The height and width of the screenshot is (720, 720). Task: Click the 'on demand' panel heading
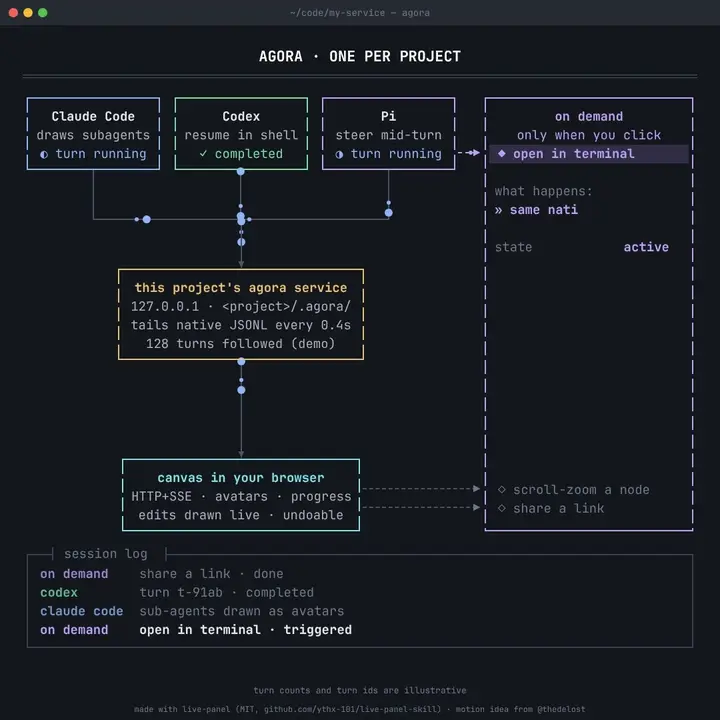tap(589, 116)
